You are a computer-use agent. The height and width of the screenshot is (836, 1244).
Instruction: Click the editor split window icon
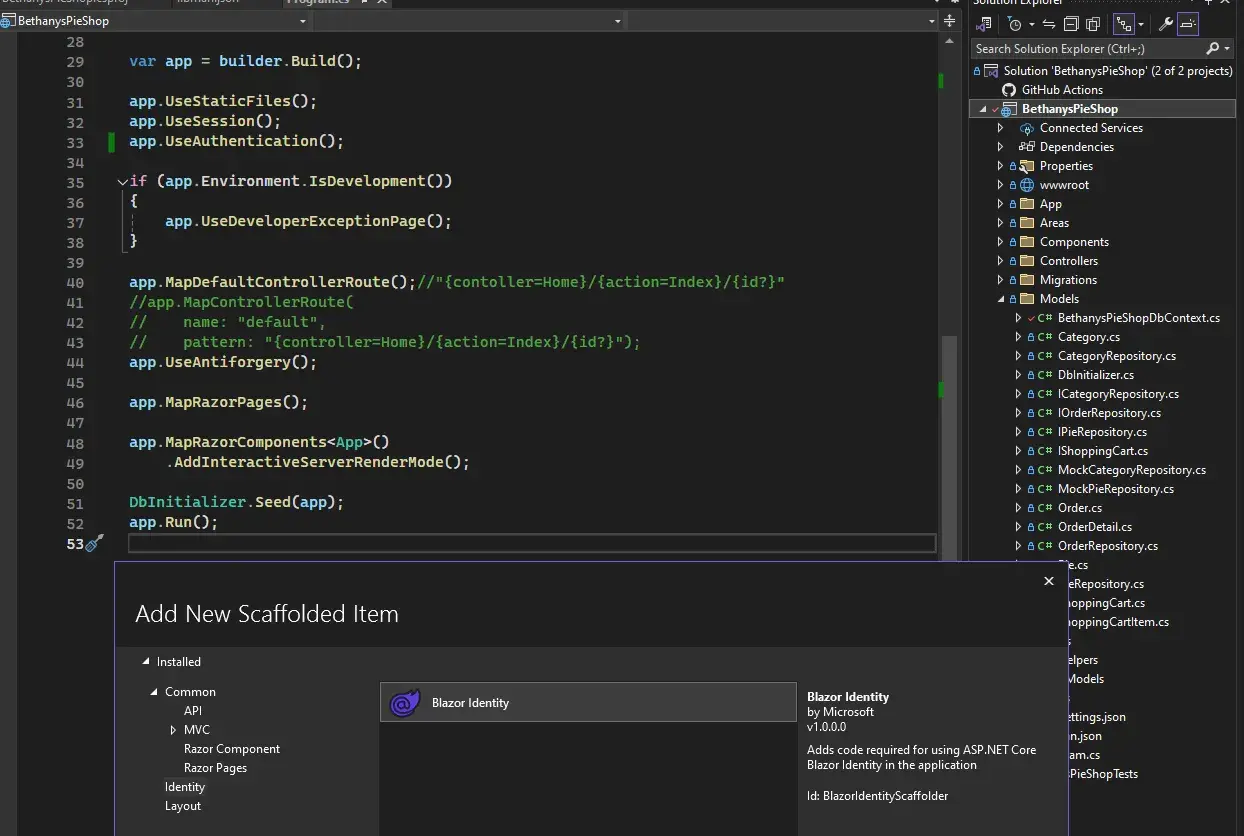pyautogui.click(x=949, y=21)
